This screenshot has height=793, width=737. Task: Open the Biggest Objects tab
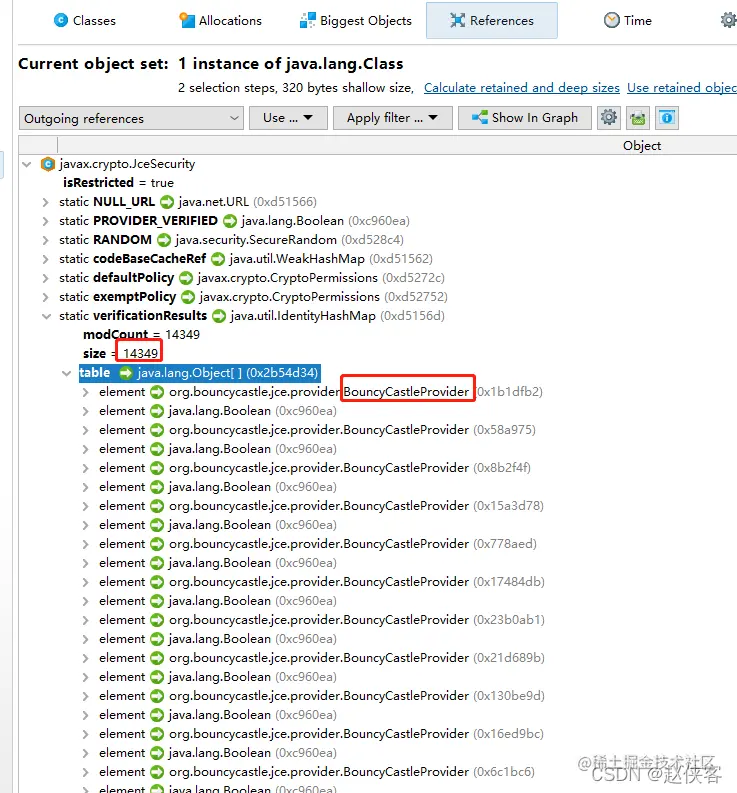point(356,21)
